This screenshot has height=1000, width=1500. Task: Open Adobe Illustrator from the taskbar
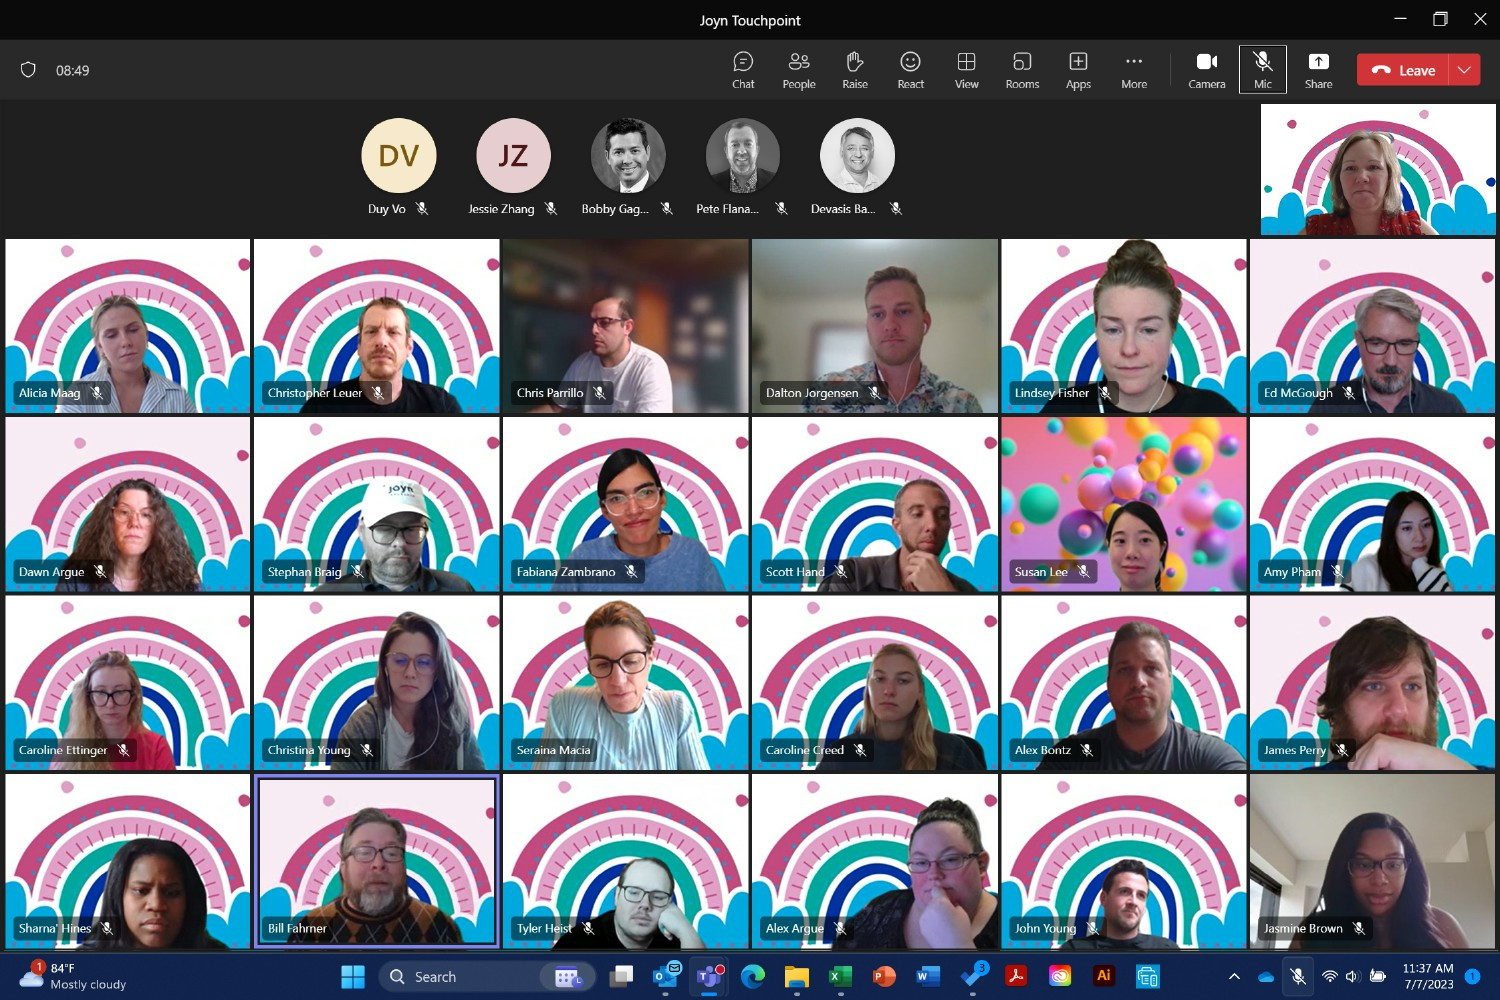1103,976
